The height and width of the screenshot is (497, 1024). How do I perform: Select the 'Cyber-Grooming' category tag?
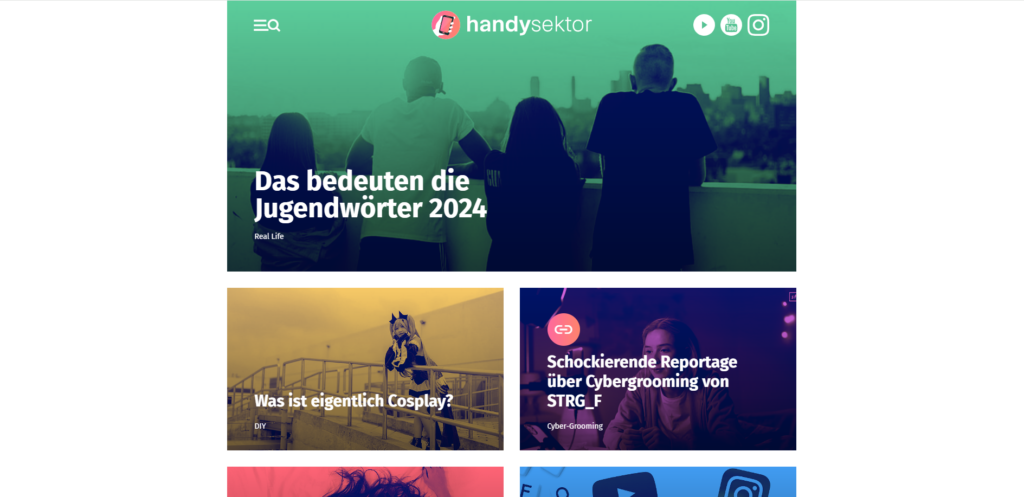pyautogui.click(x=575, y=426)
